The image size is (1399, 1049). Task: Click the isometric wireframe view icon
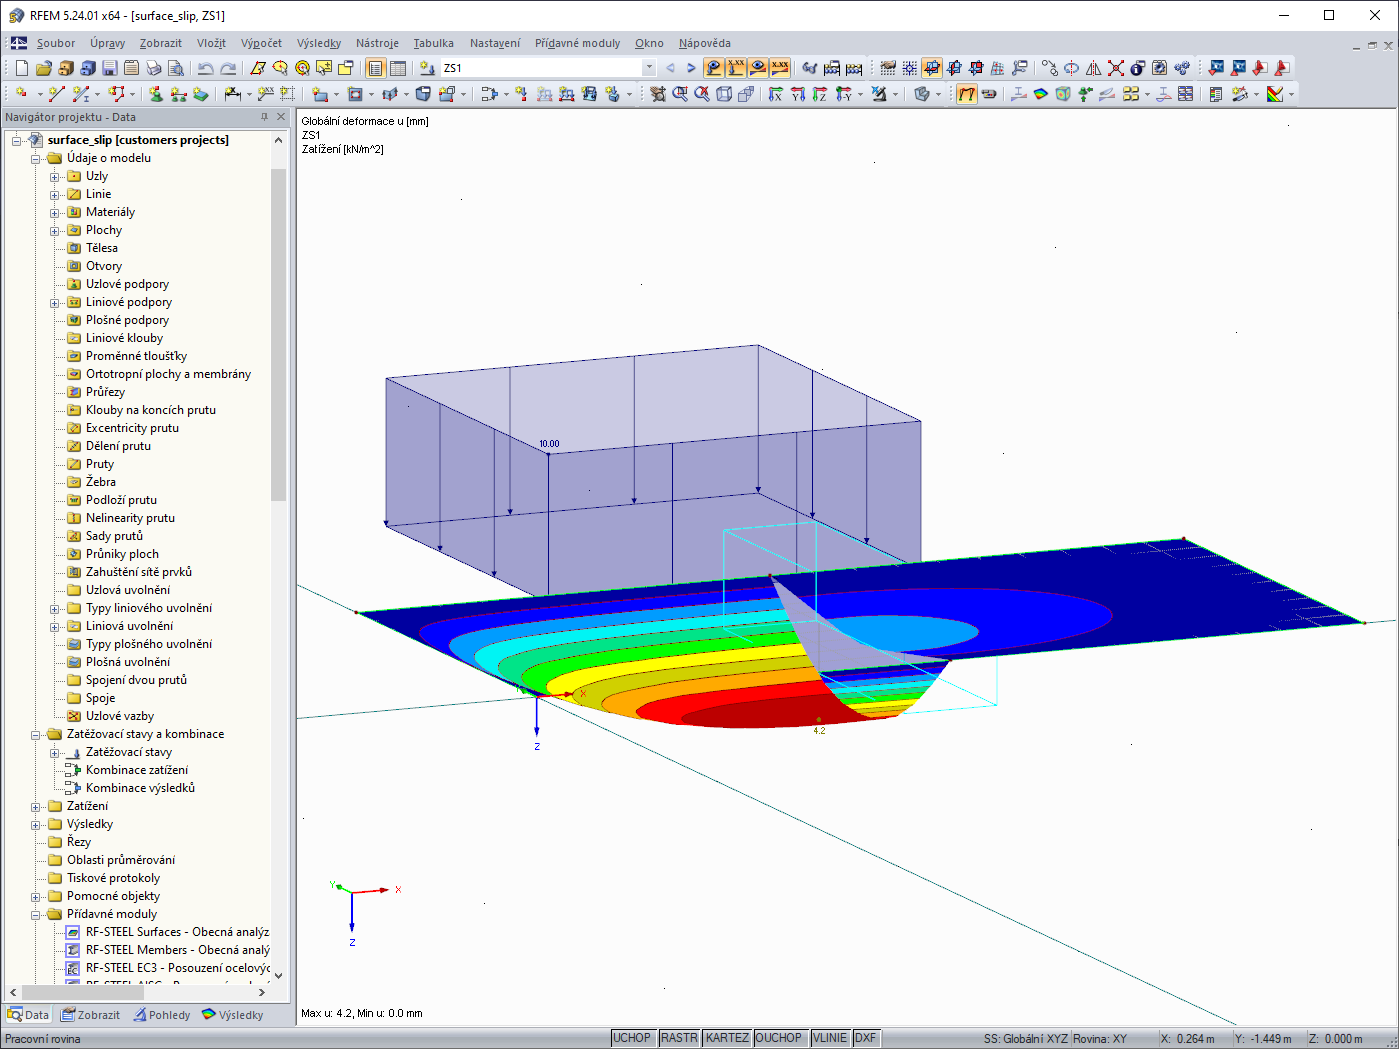[724, 94]
